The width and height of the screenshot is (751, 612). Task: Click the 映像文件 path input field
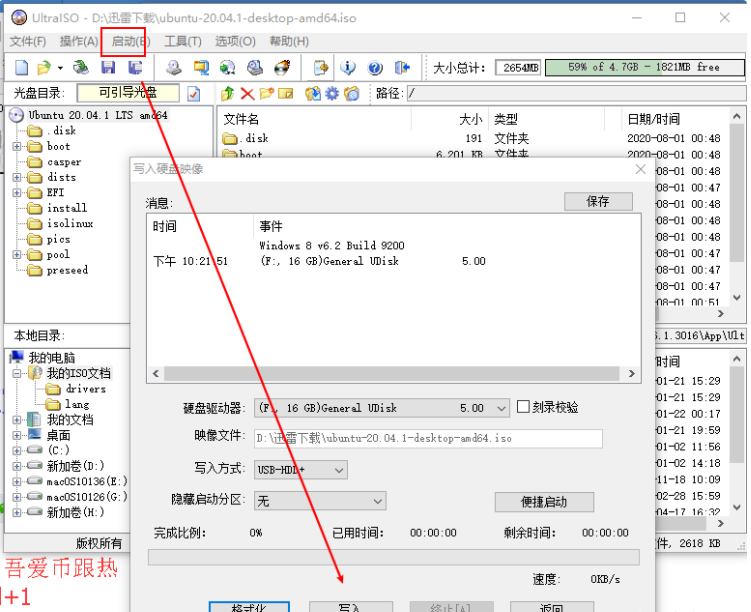[428, 439]
